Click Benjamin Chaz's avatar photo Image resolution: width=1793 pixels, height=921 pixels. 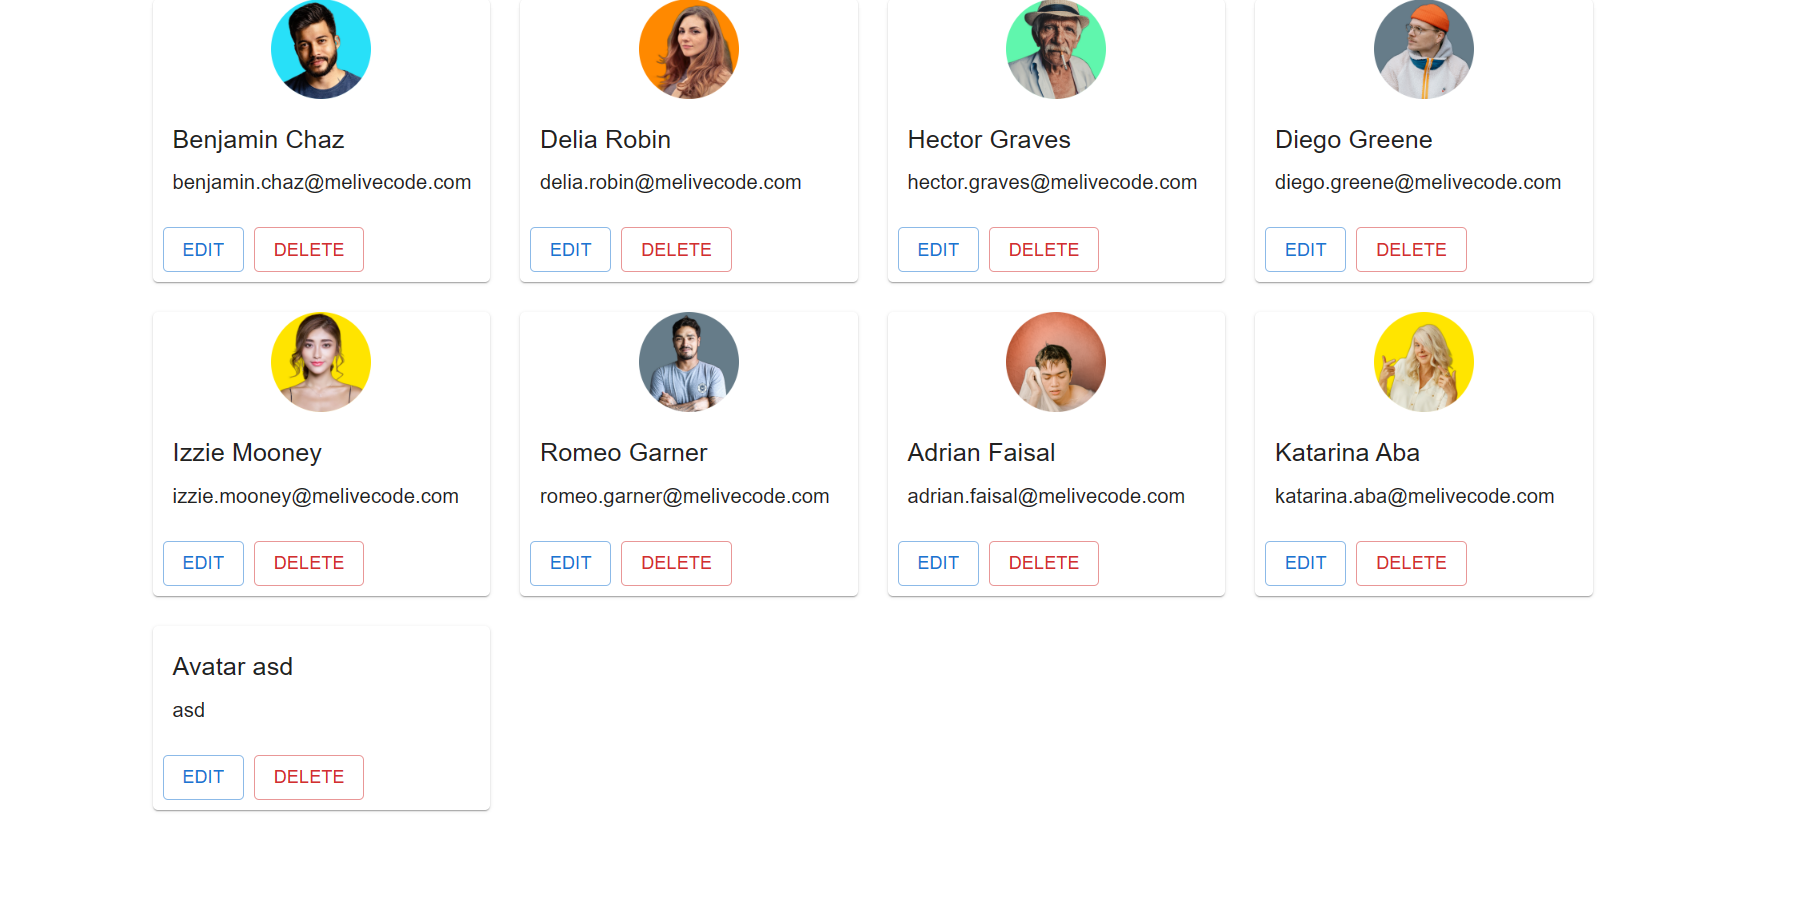(321, 49)
